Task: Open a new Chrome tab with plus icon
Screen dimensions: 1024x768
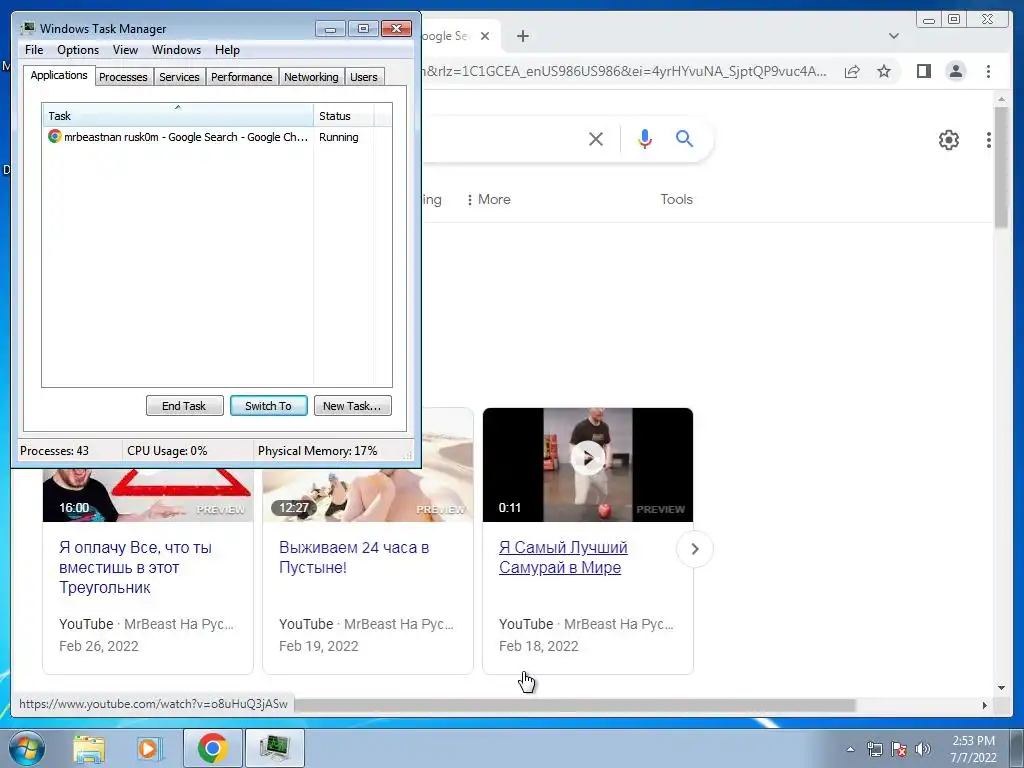Action: [x=522, y=36]
